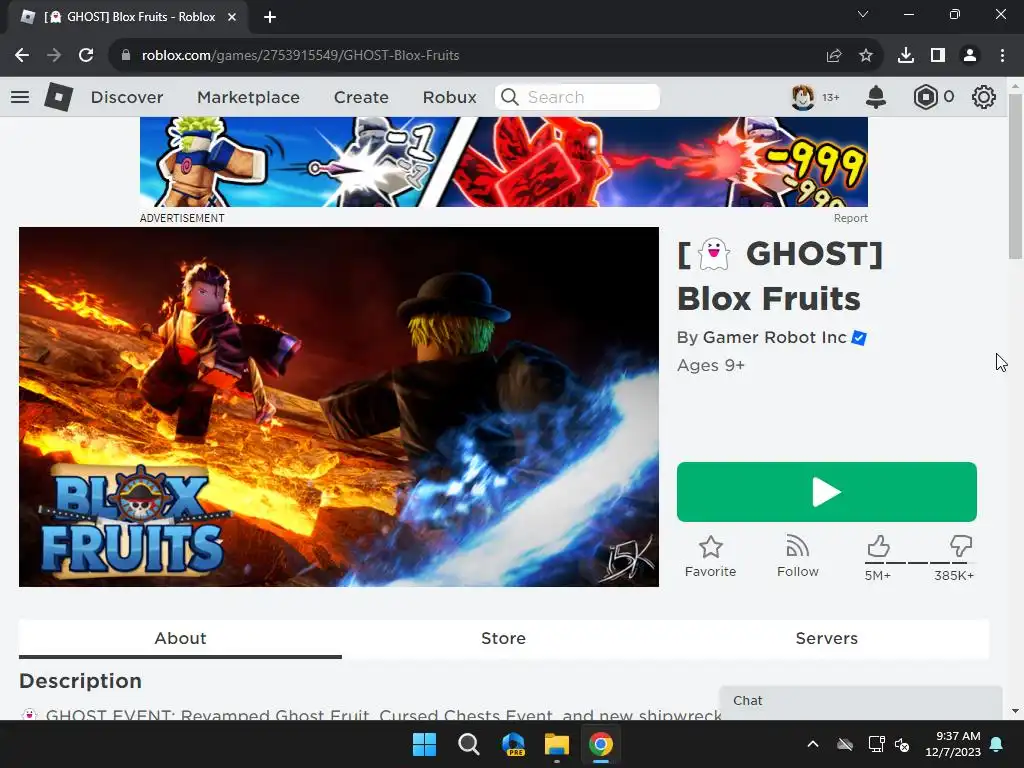Go back to the previous browser page
This screenshot has width=1024, height=768.
coord(22,56)
